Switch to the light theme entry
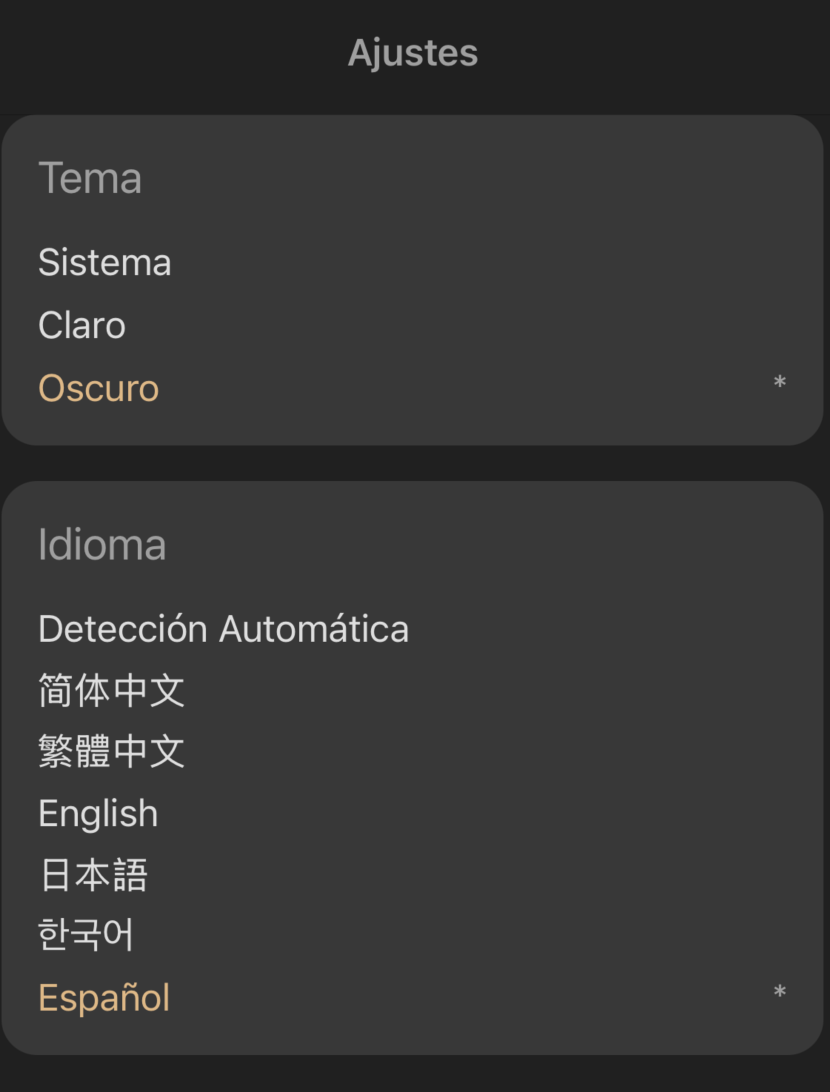Screen dimensions: 830x1092 [82, 326]
